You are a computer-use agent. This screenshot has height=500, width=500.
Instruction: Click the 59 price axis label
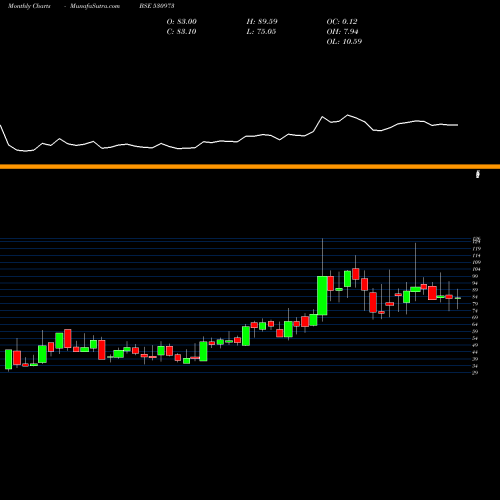pyautogui.click(x=475, y=331)
